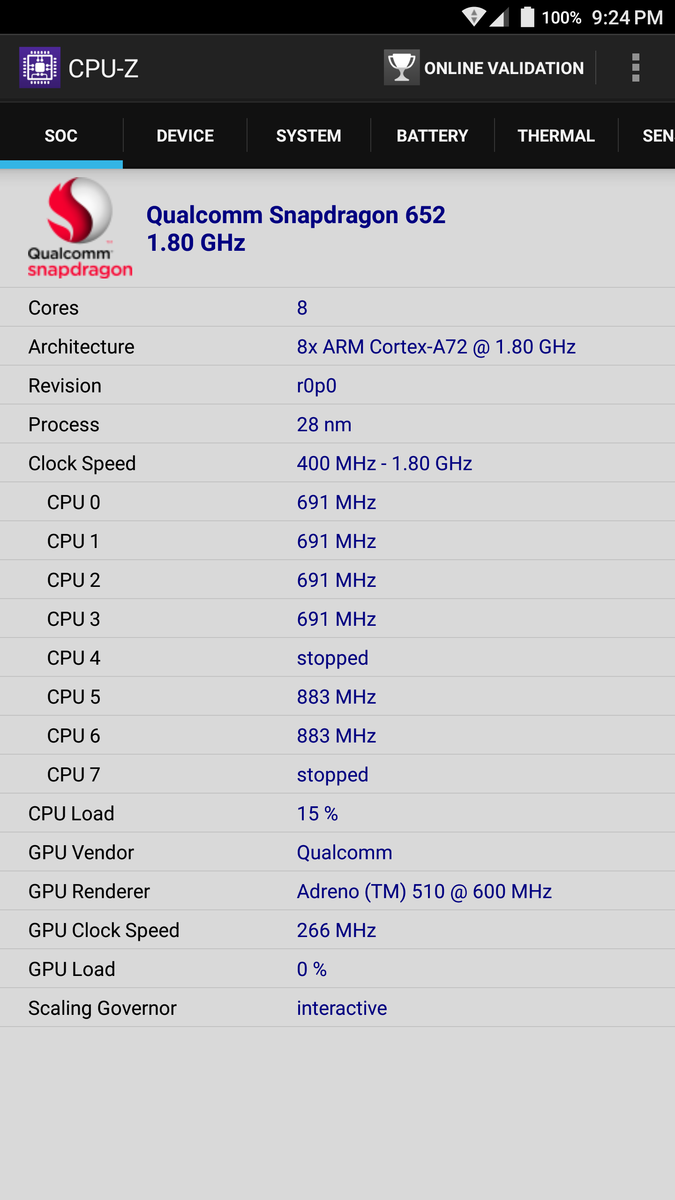Viewport: 675px width, 1200px height.
Task: Tap the CPU-Z chip app icon
Action: [x=40, y=68]
